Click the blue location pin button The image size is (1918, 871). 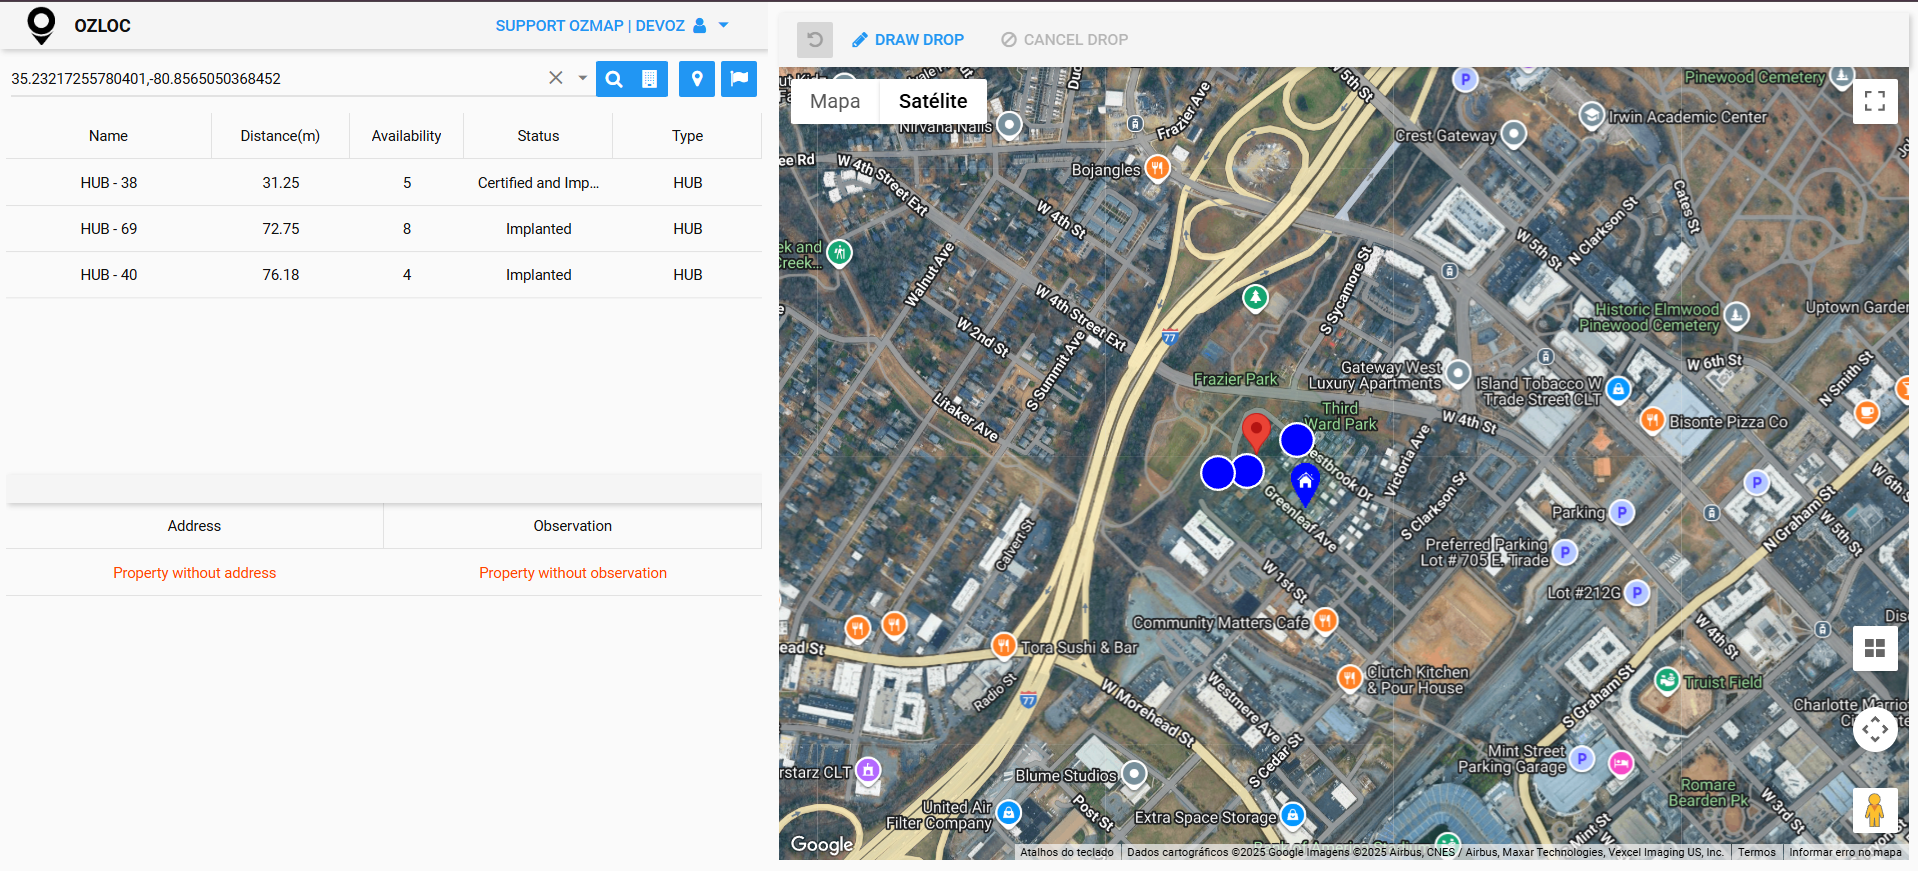click(697, 79)
